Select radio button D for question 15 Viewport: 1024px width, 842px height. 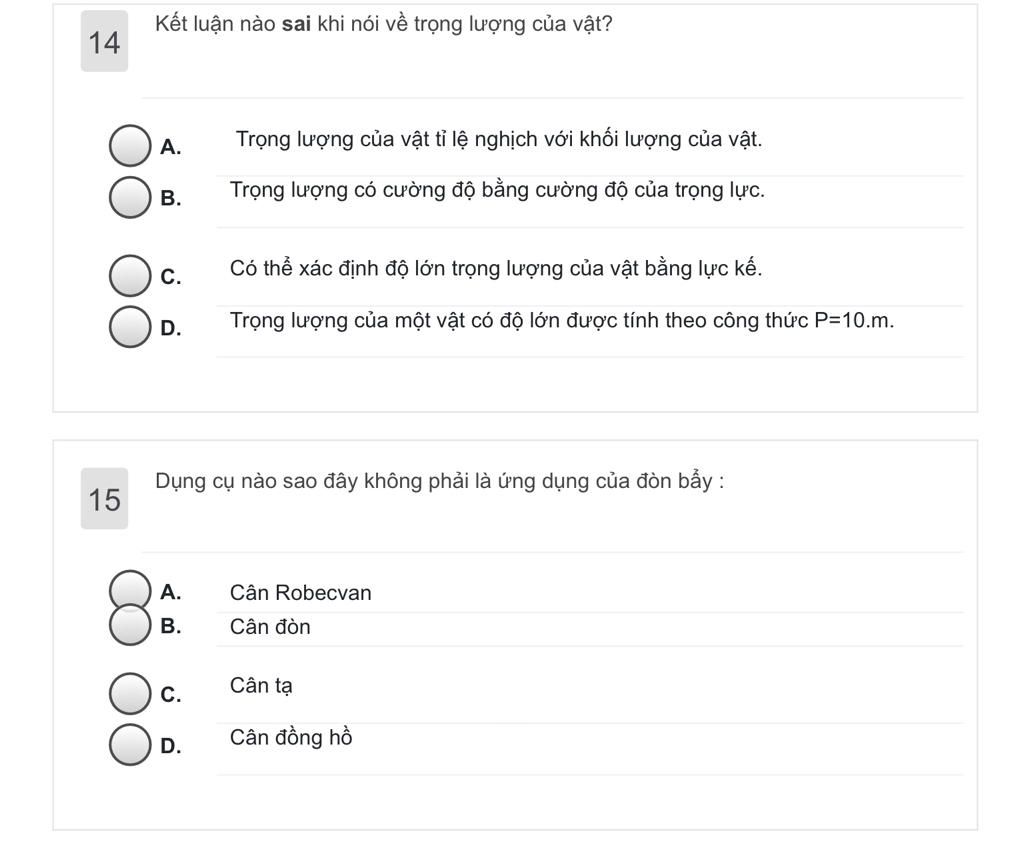[x=130, y=744]
